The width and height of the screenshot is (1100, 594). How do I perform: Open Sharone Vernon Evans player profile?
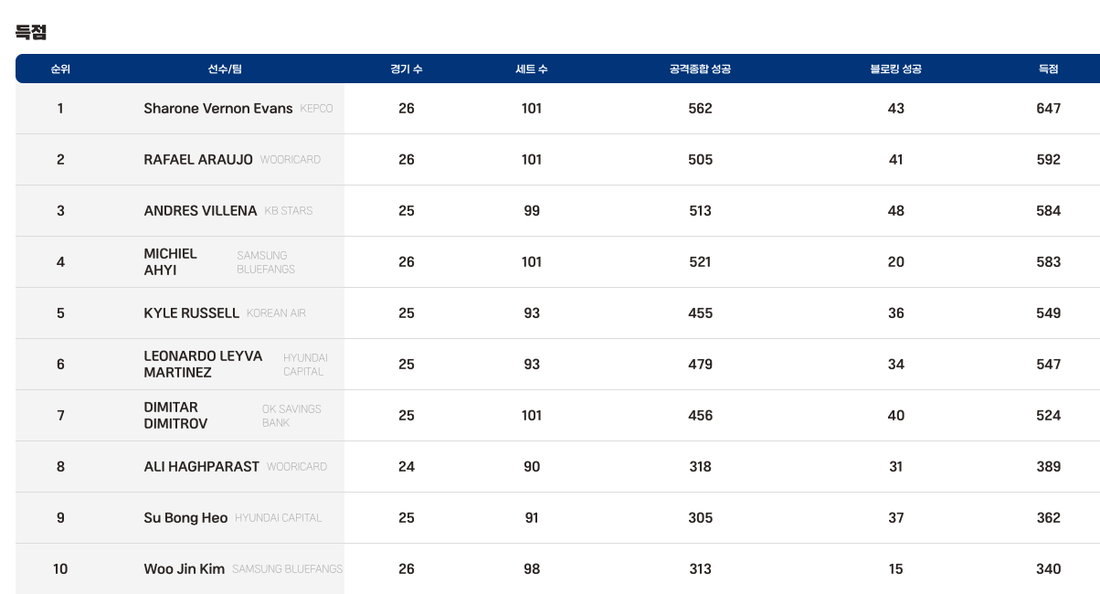[218, 108]
